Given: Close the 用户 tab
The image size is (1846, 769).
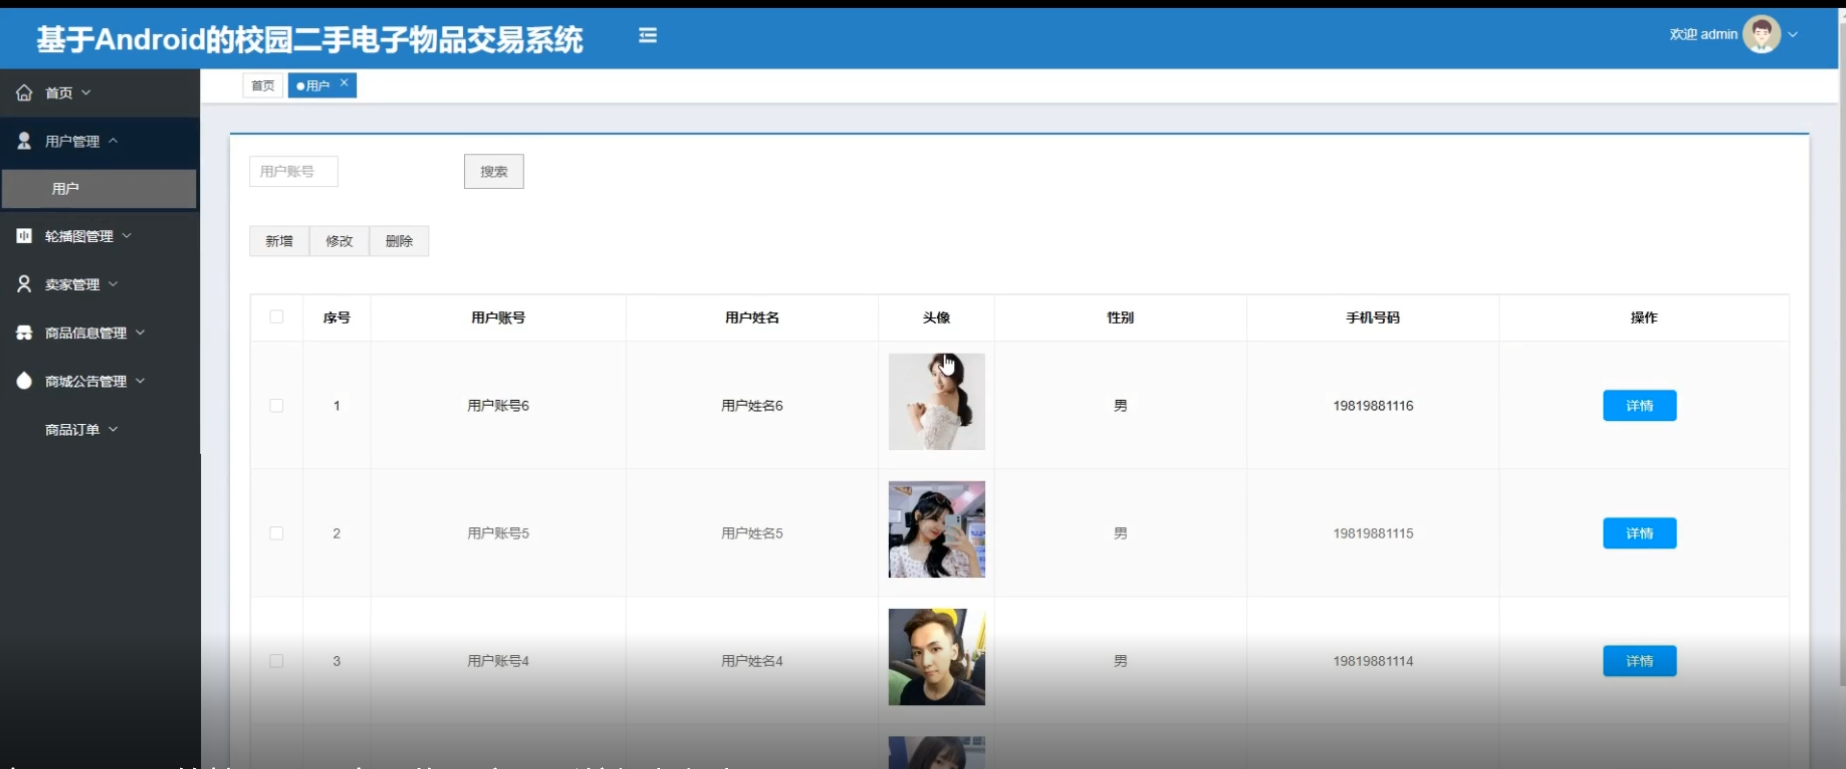Looking at the screenshot, I should pyautogui.click(x=344, y=83).
